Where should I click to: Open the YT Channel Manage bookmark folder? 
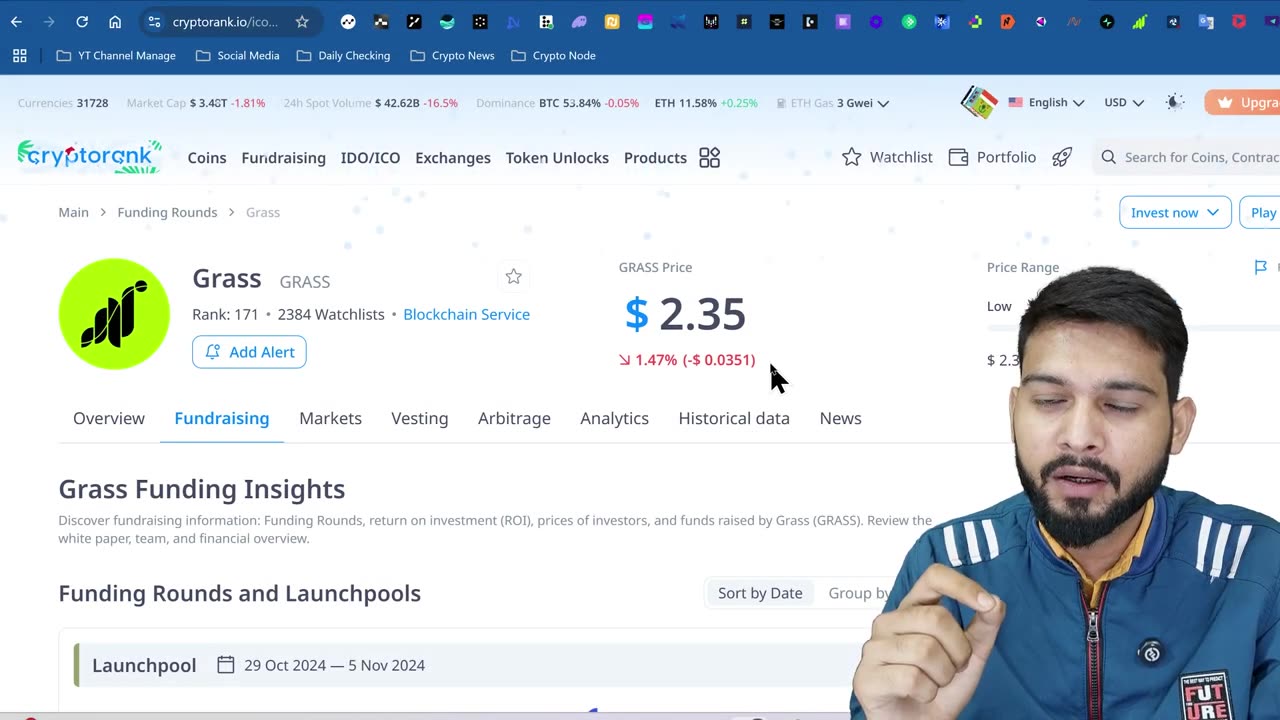click(x=116, y=56)
